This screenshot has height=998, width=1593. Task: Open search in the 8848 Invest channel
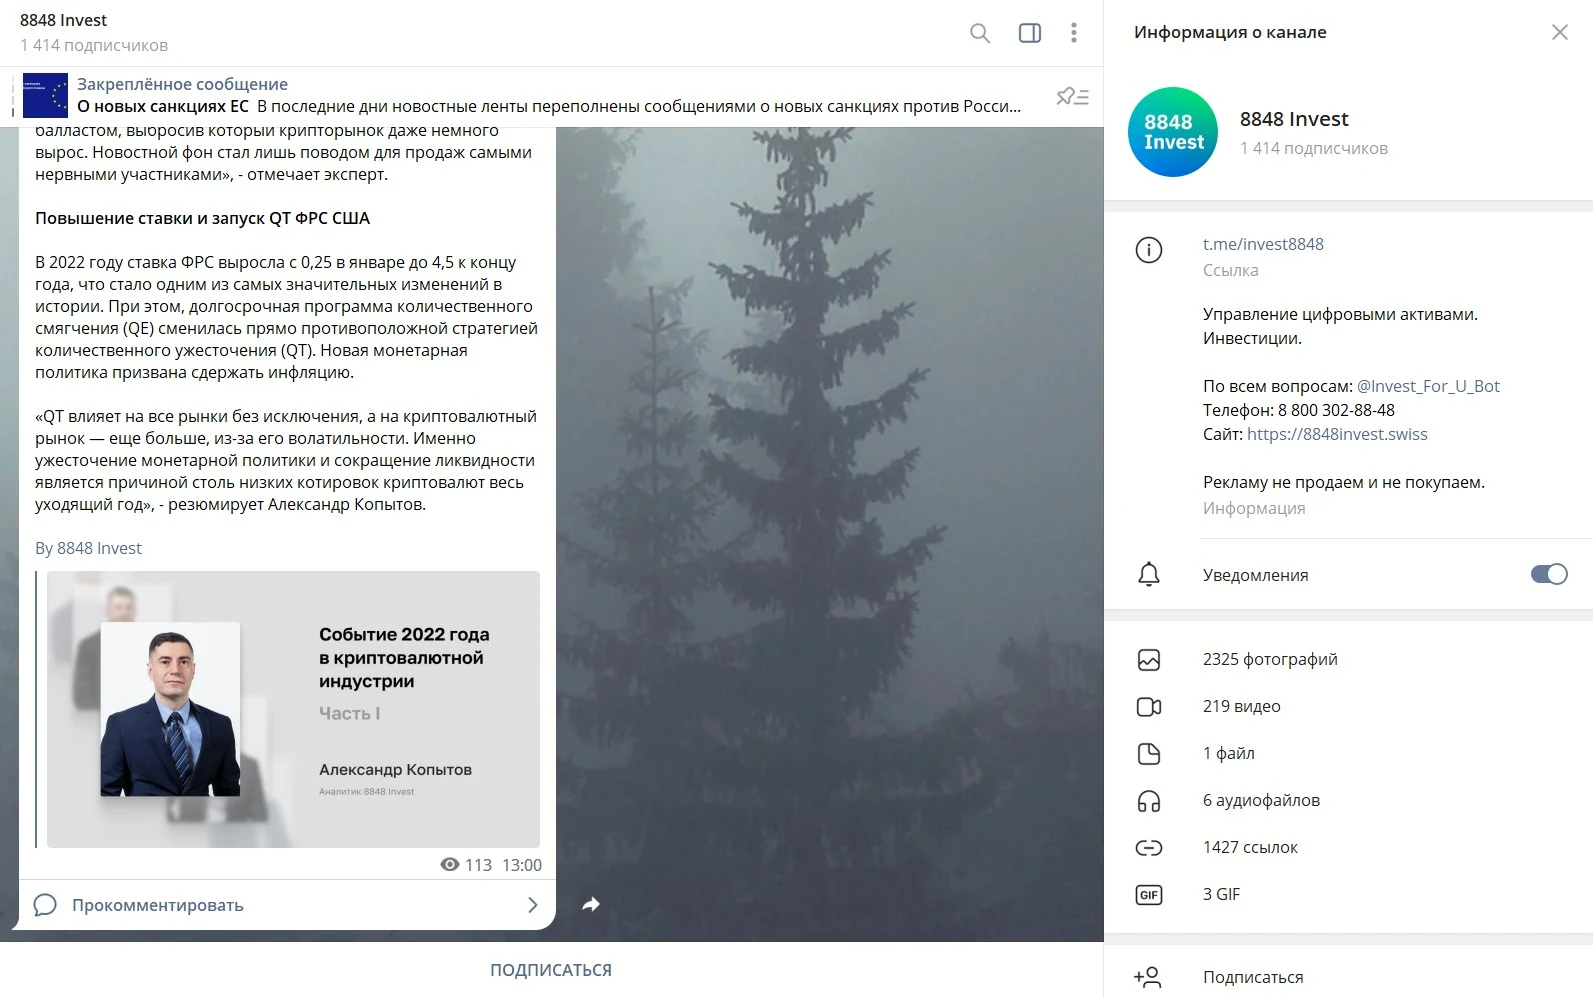tap(980, 33)
